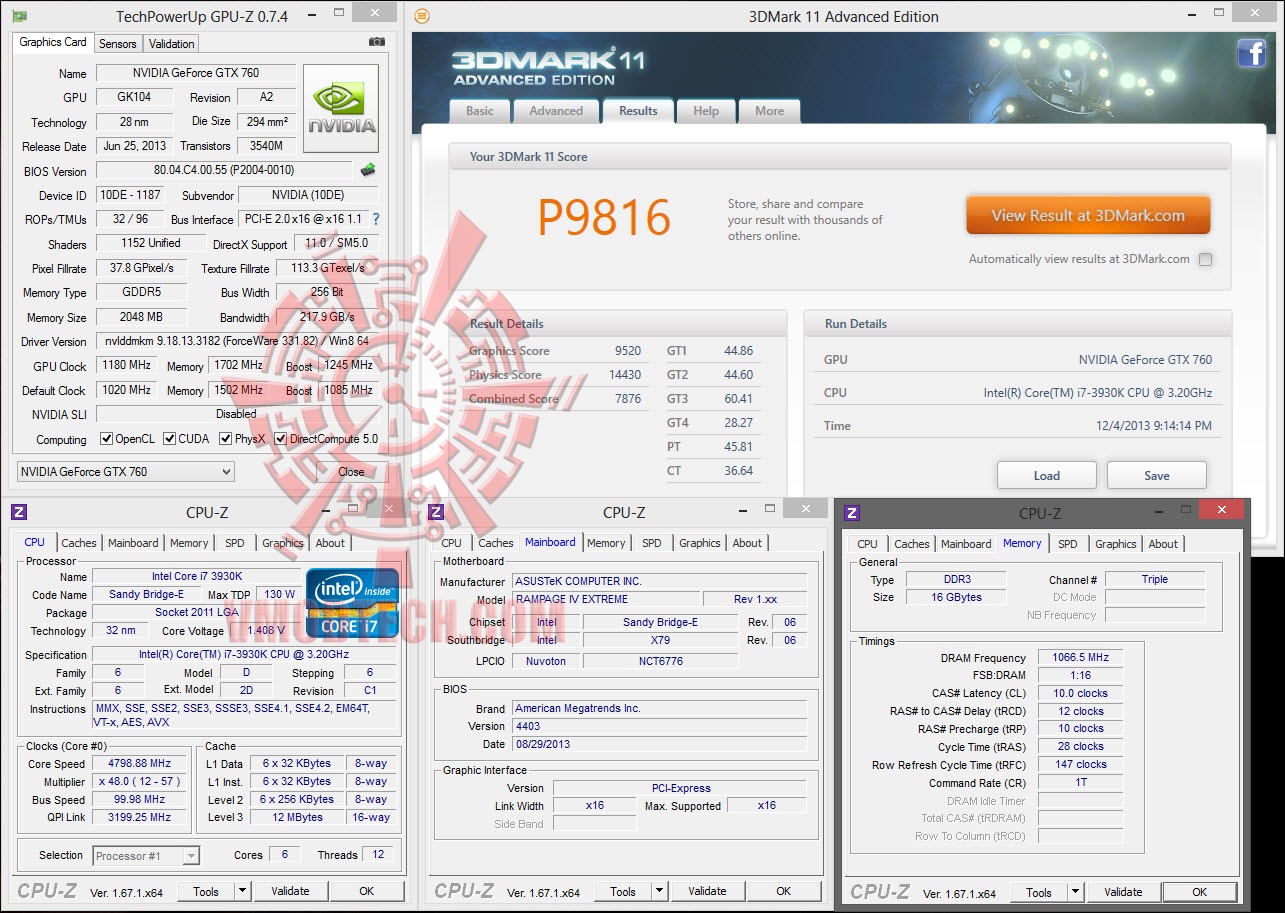The width and height of the screenshot is (1285, 913).
Task: Click Validate in the Mainboard CPU-Z window
Action: 708,891
